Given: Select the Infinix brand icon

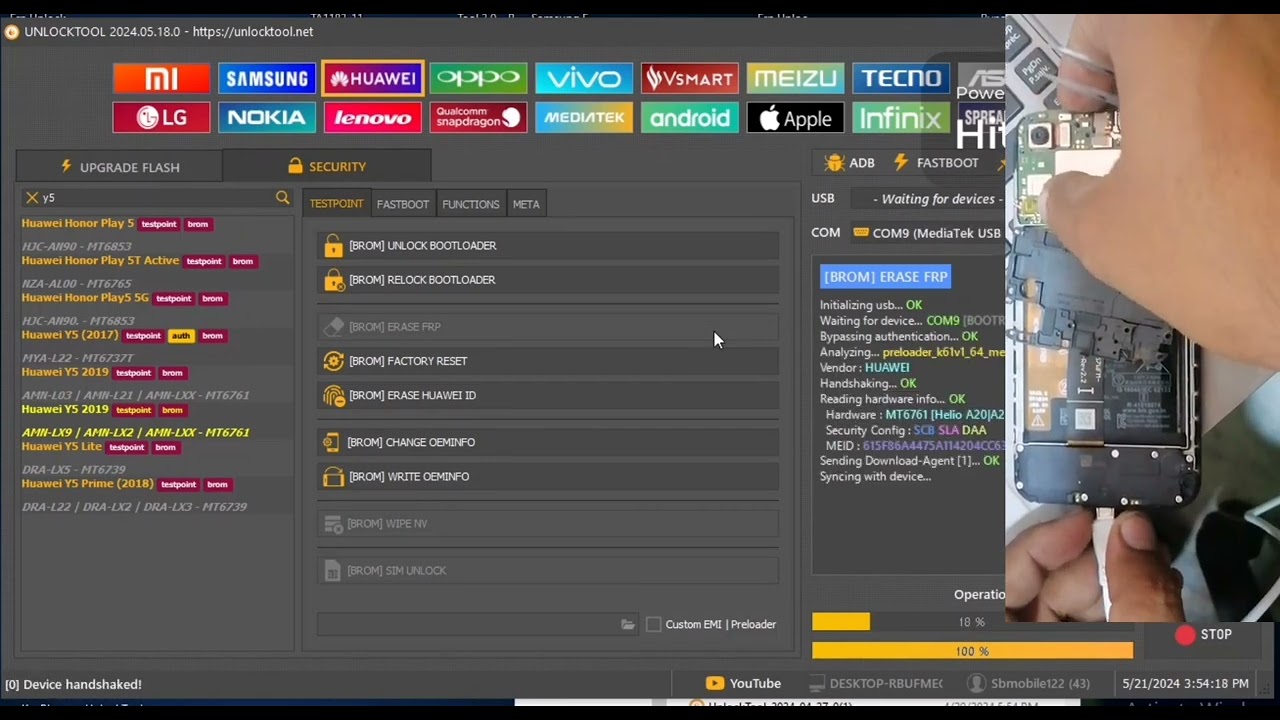Looking at the screenshot, I should 901,118.
